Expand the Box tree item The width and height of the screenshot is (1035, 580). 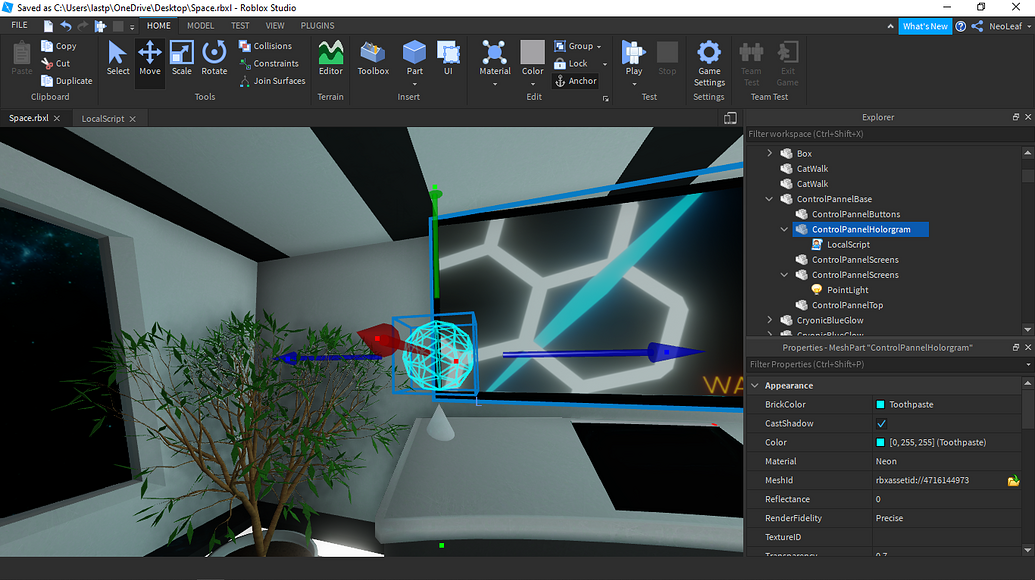pyautogui.click(x=769, y=153)
